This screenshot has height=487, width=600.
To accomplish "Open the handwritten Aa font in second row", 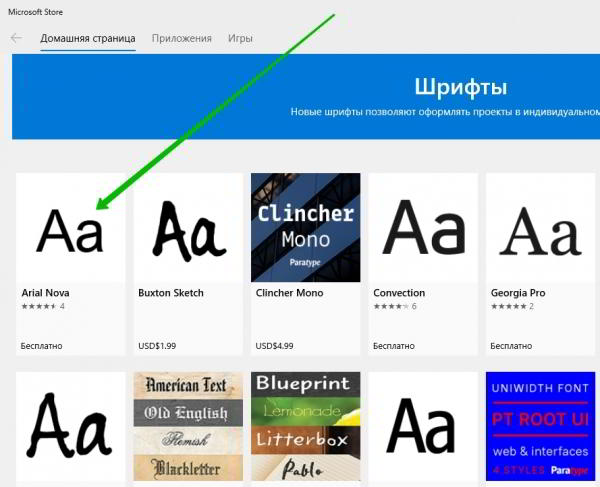I will tap(71, 426).
